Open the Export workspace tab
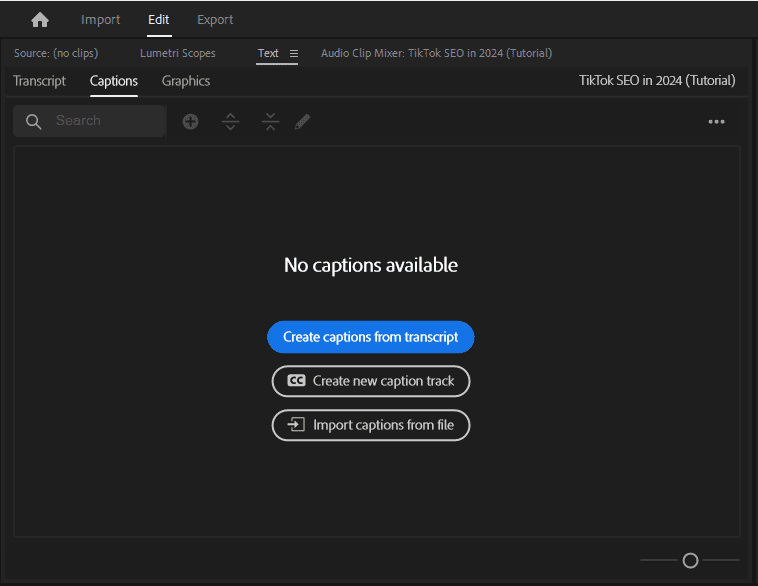Screen dimensions: 758x586 [x=215, y=20]
